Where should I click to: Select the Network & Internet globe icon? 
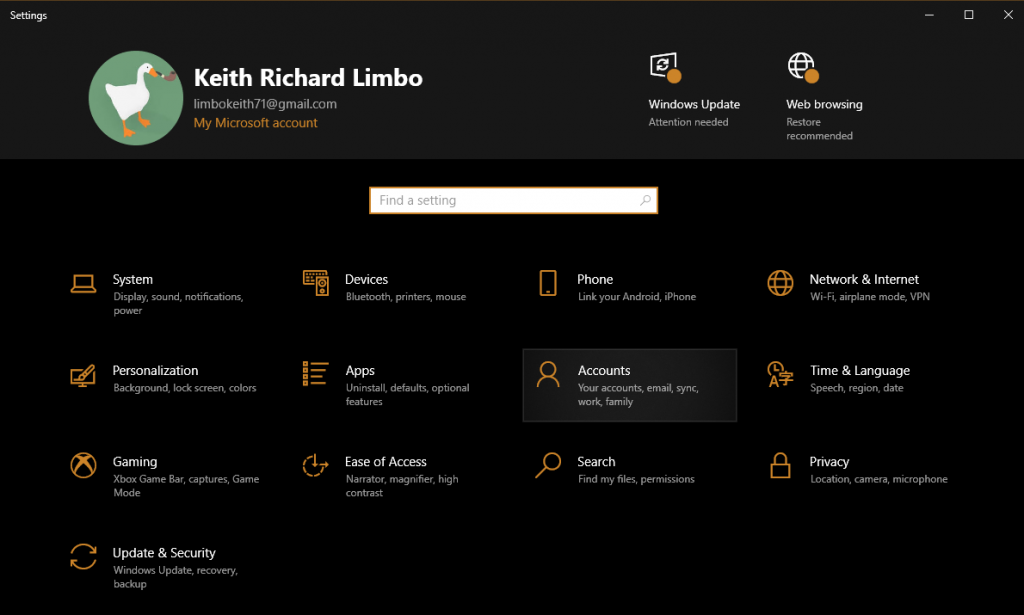pos(780,283)
